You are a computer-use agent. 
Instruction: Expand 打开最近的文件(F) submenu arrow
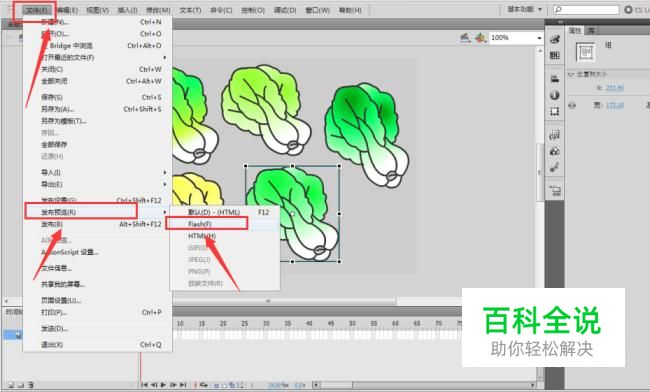165,57
